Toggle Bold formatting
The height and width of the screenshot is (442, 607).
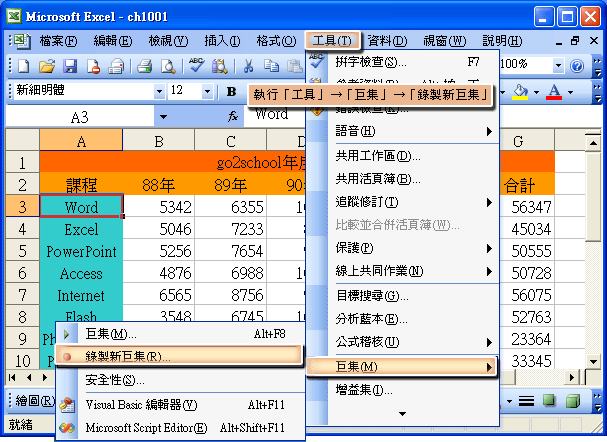tap(231, 91)
